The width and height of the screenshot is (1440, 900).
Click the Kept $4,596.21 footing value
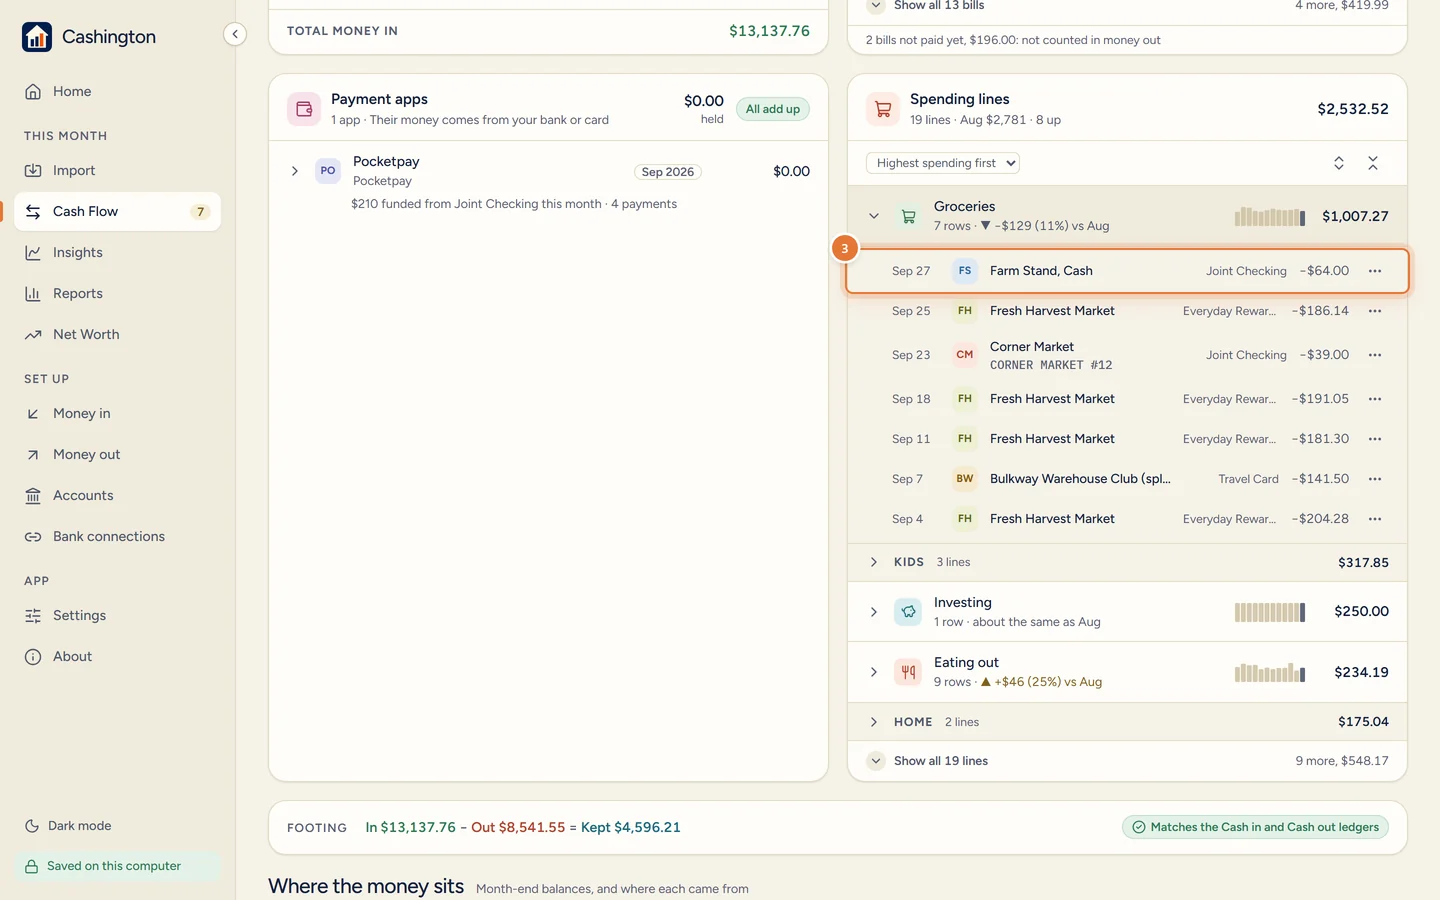(630, 827)
